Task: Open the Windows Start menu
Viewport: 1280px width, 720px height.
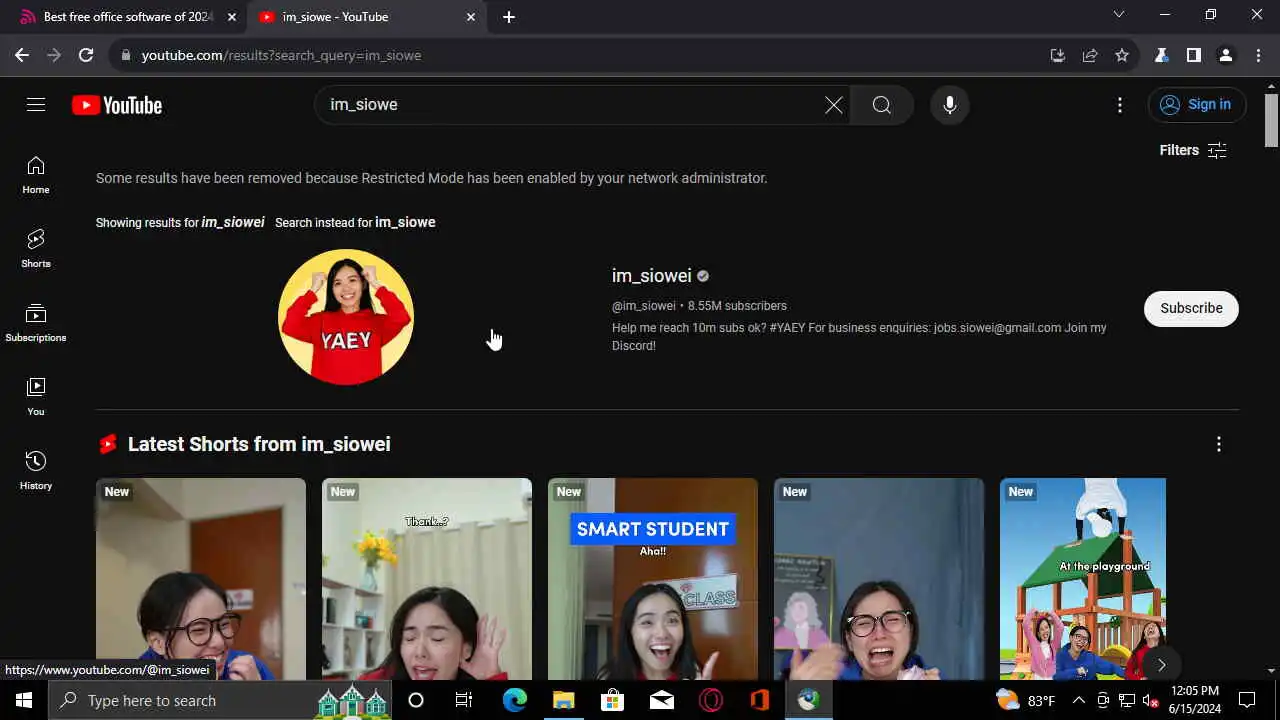Action: (24, 700)
